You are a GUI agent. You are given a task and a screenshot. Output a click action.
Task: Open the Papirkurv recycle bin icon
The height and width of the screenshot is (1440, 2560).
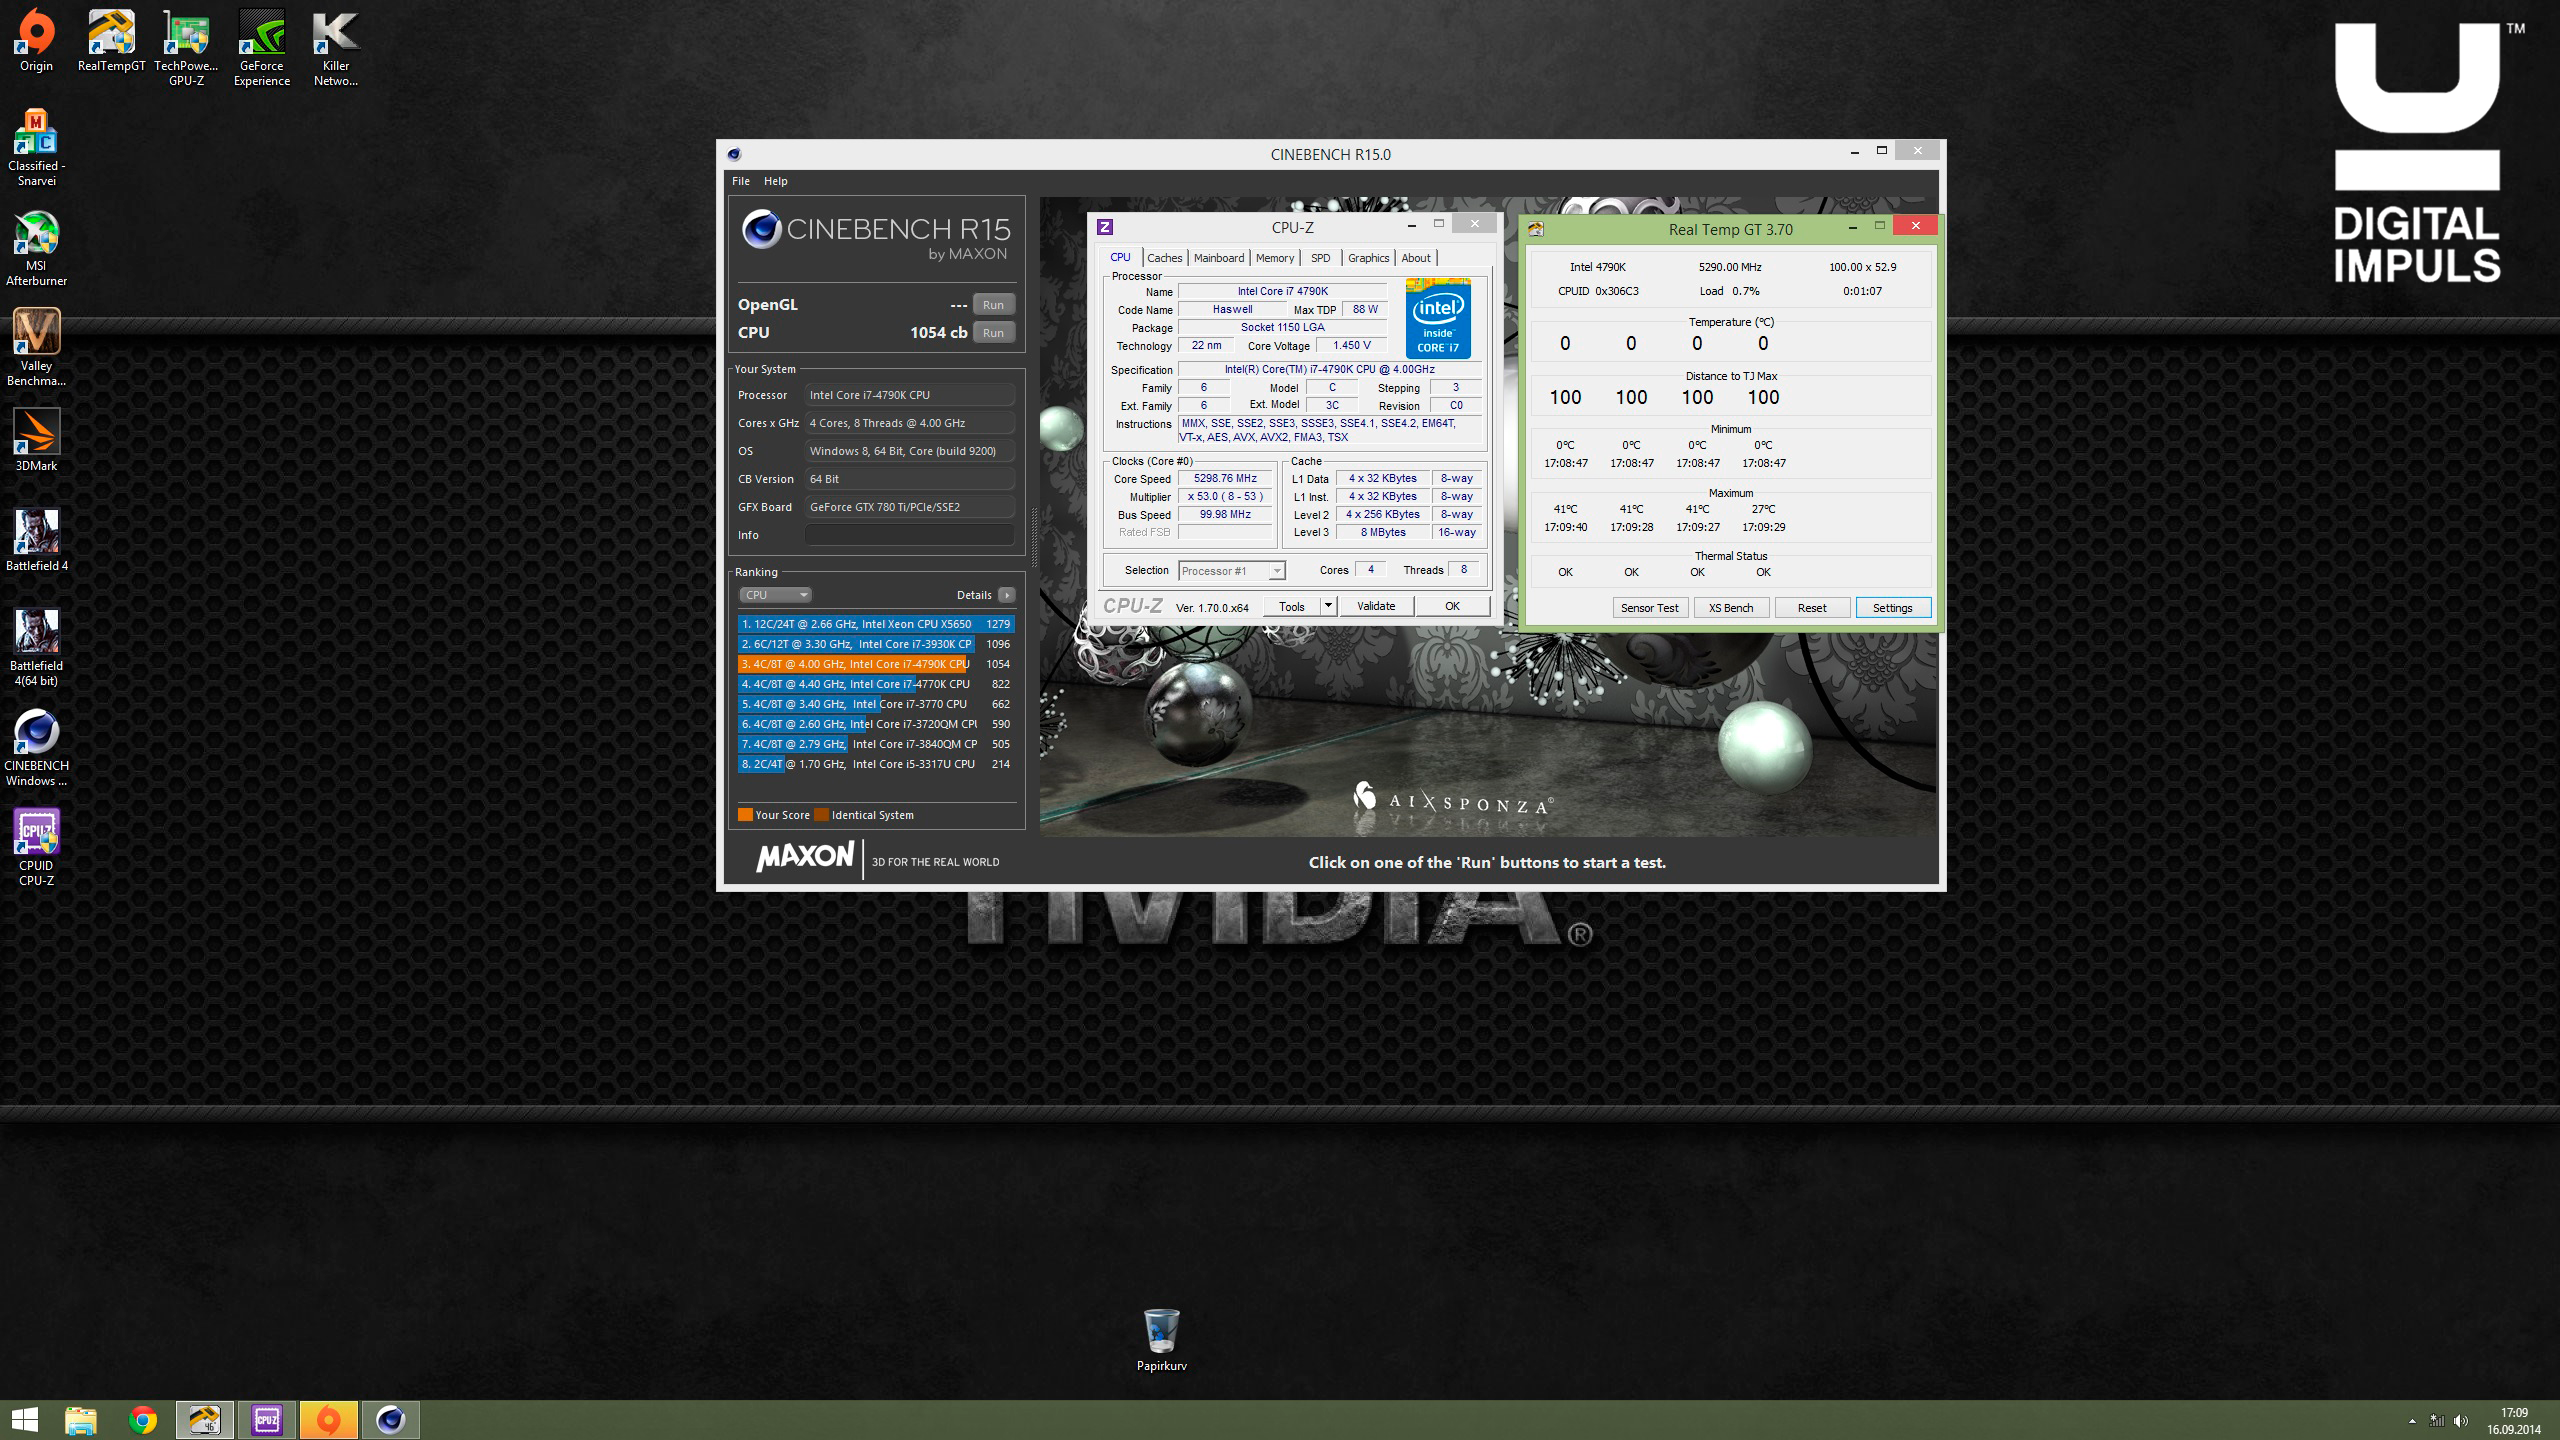point(1161,1340)
